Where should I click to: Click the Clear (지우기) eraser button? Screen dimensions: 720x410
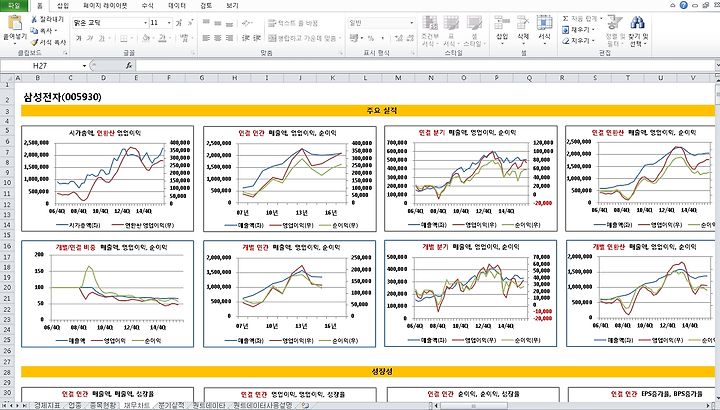pyautogui.click(x=578, y=41)
